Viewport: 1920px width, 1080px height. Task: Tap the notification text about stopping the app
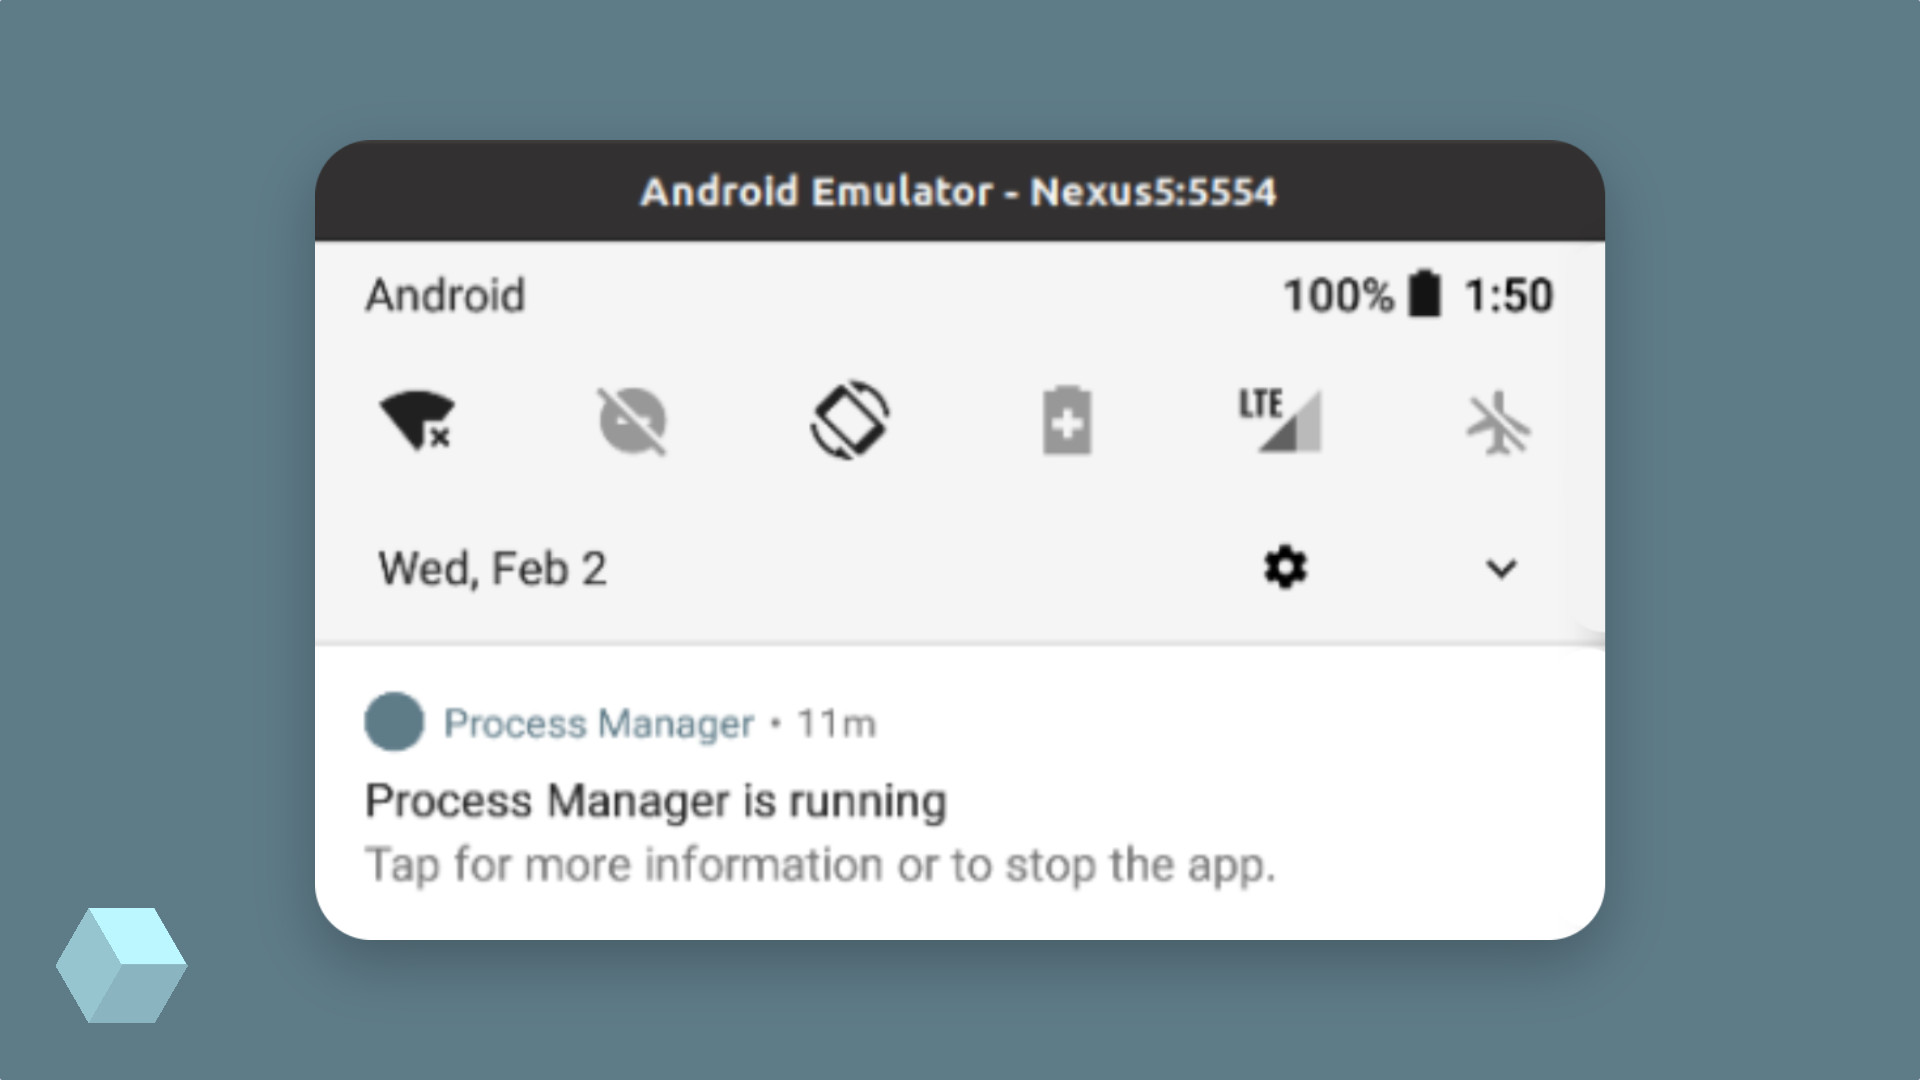tap(821, 865)
